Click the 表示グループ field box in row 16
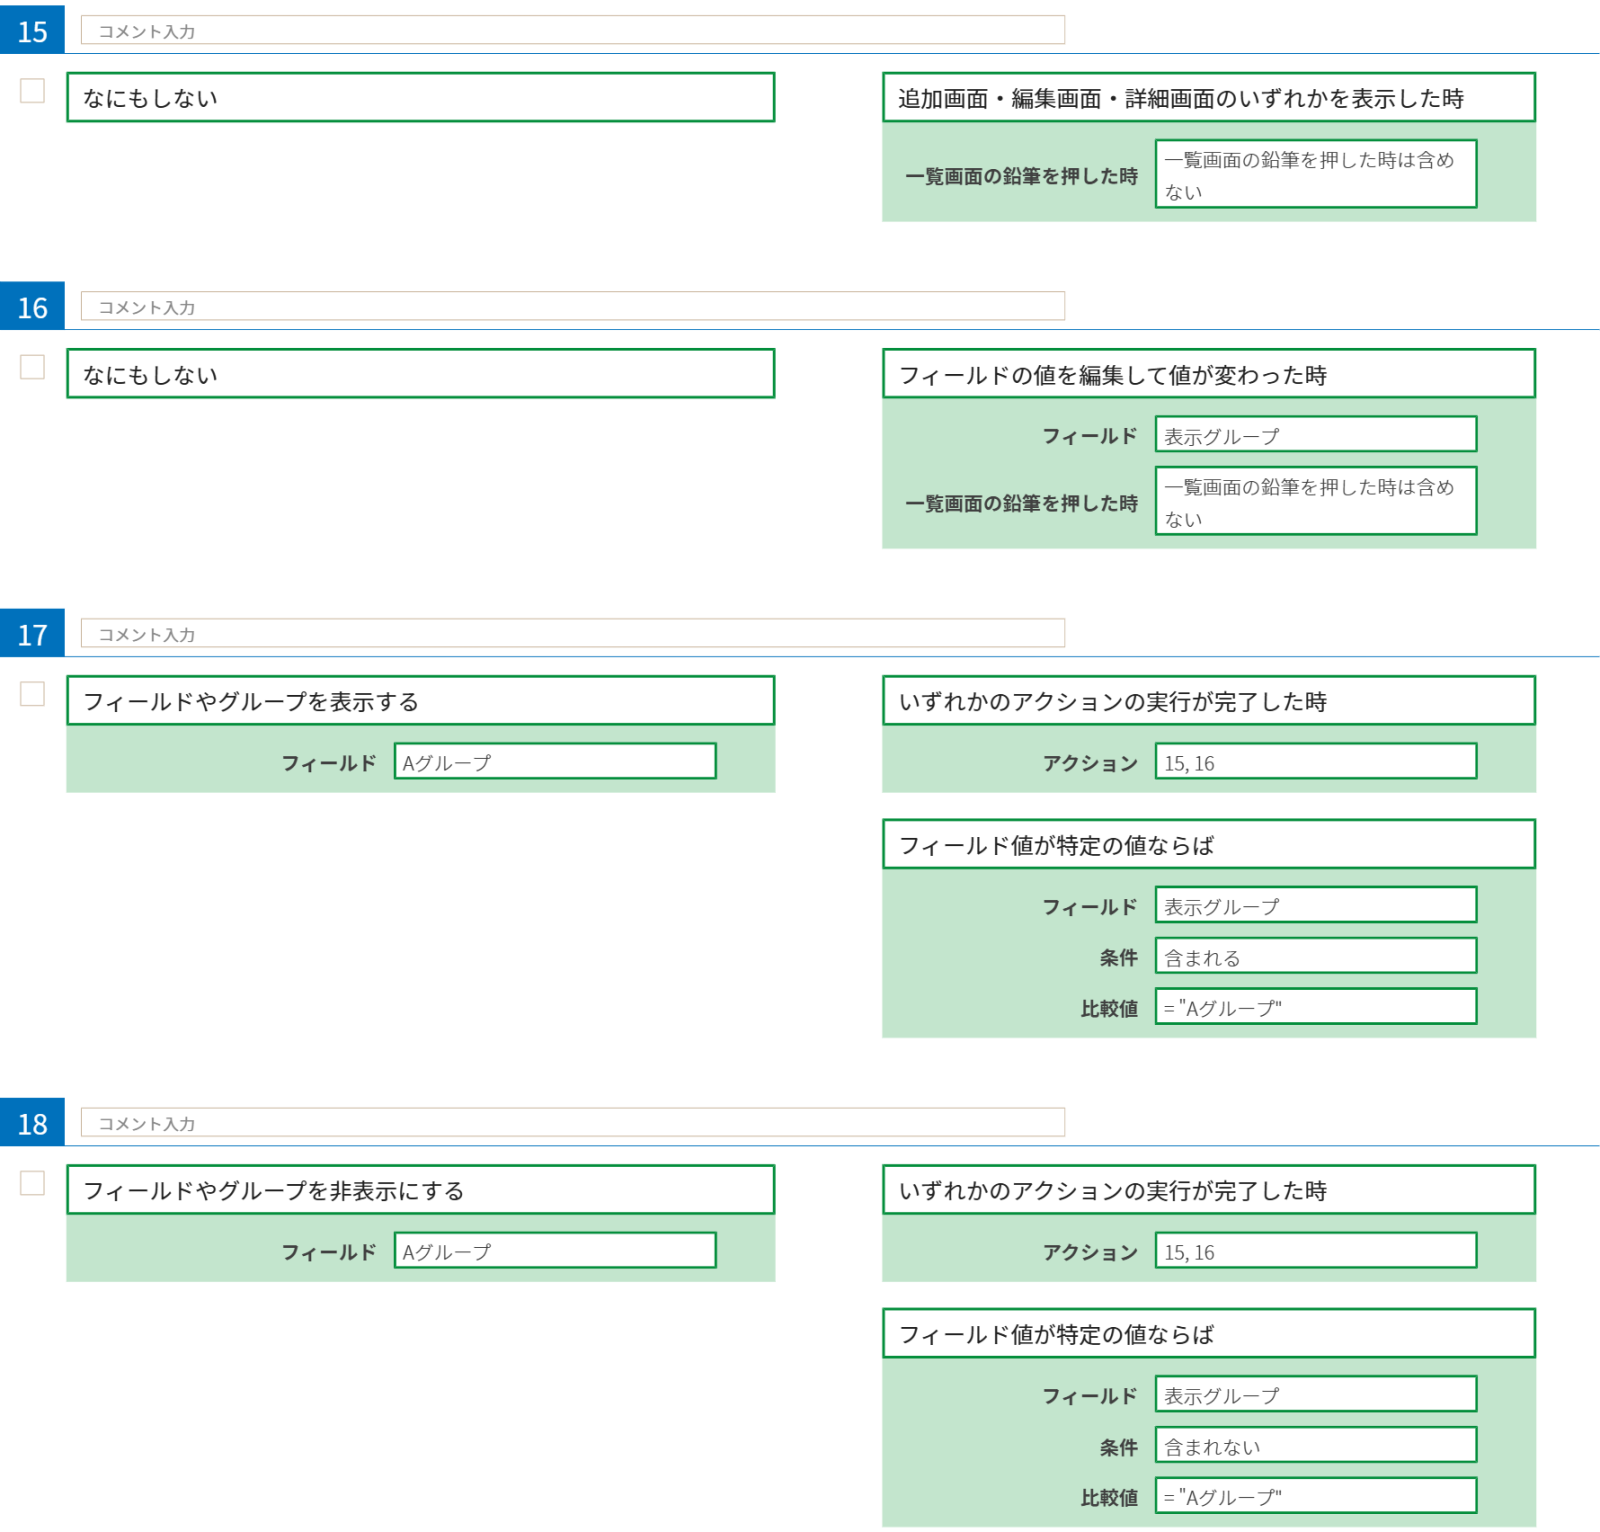 [x=1315, y=435]
